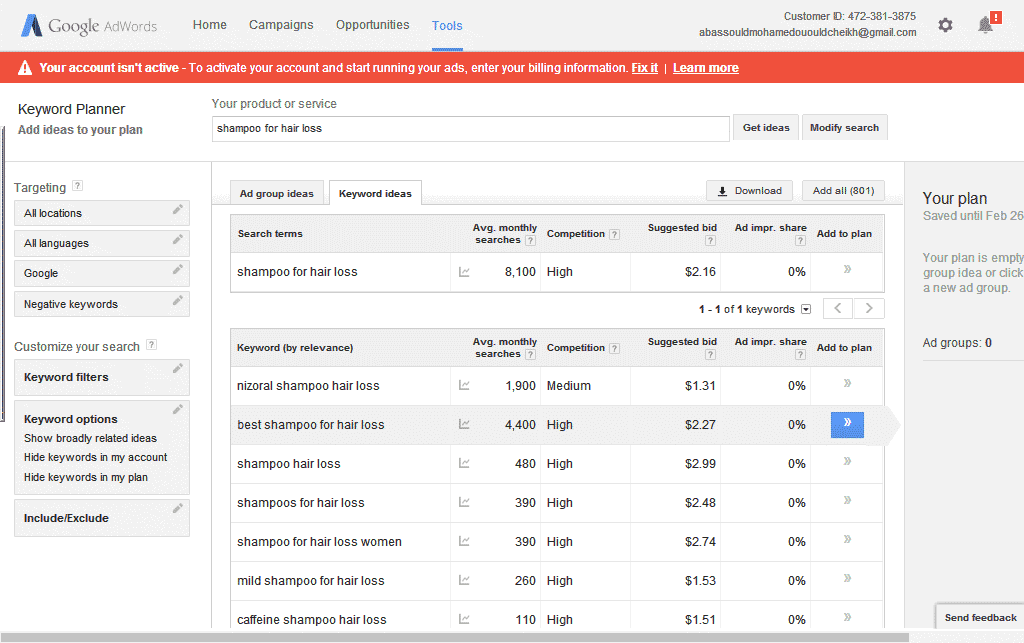Image resolution: width=1024 pixels, height=643 pixels.
Task: Click the Show broadly related ideas option
Action: coord(90,438)
